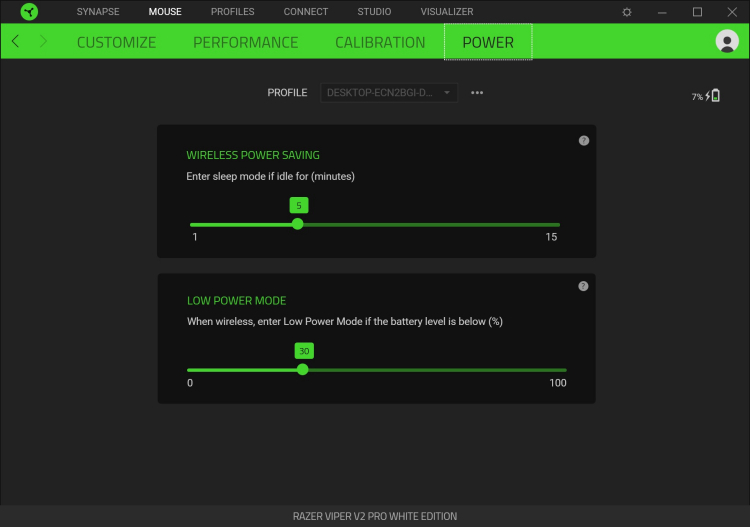Go to the PROFILES section
The height and width of the screenshot is (527, 750).
coord(232,11)
